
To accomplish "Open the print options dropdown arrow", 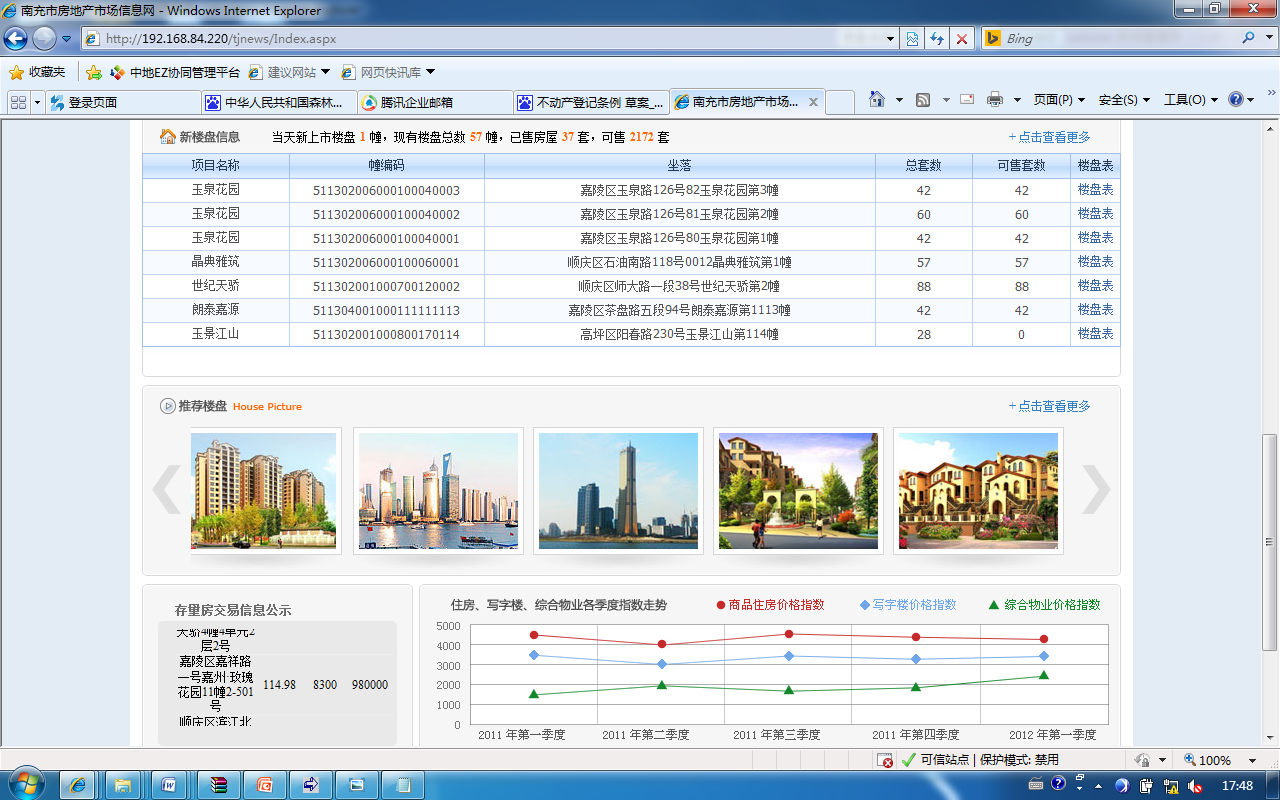I will coord(1017,100).
